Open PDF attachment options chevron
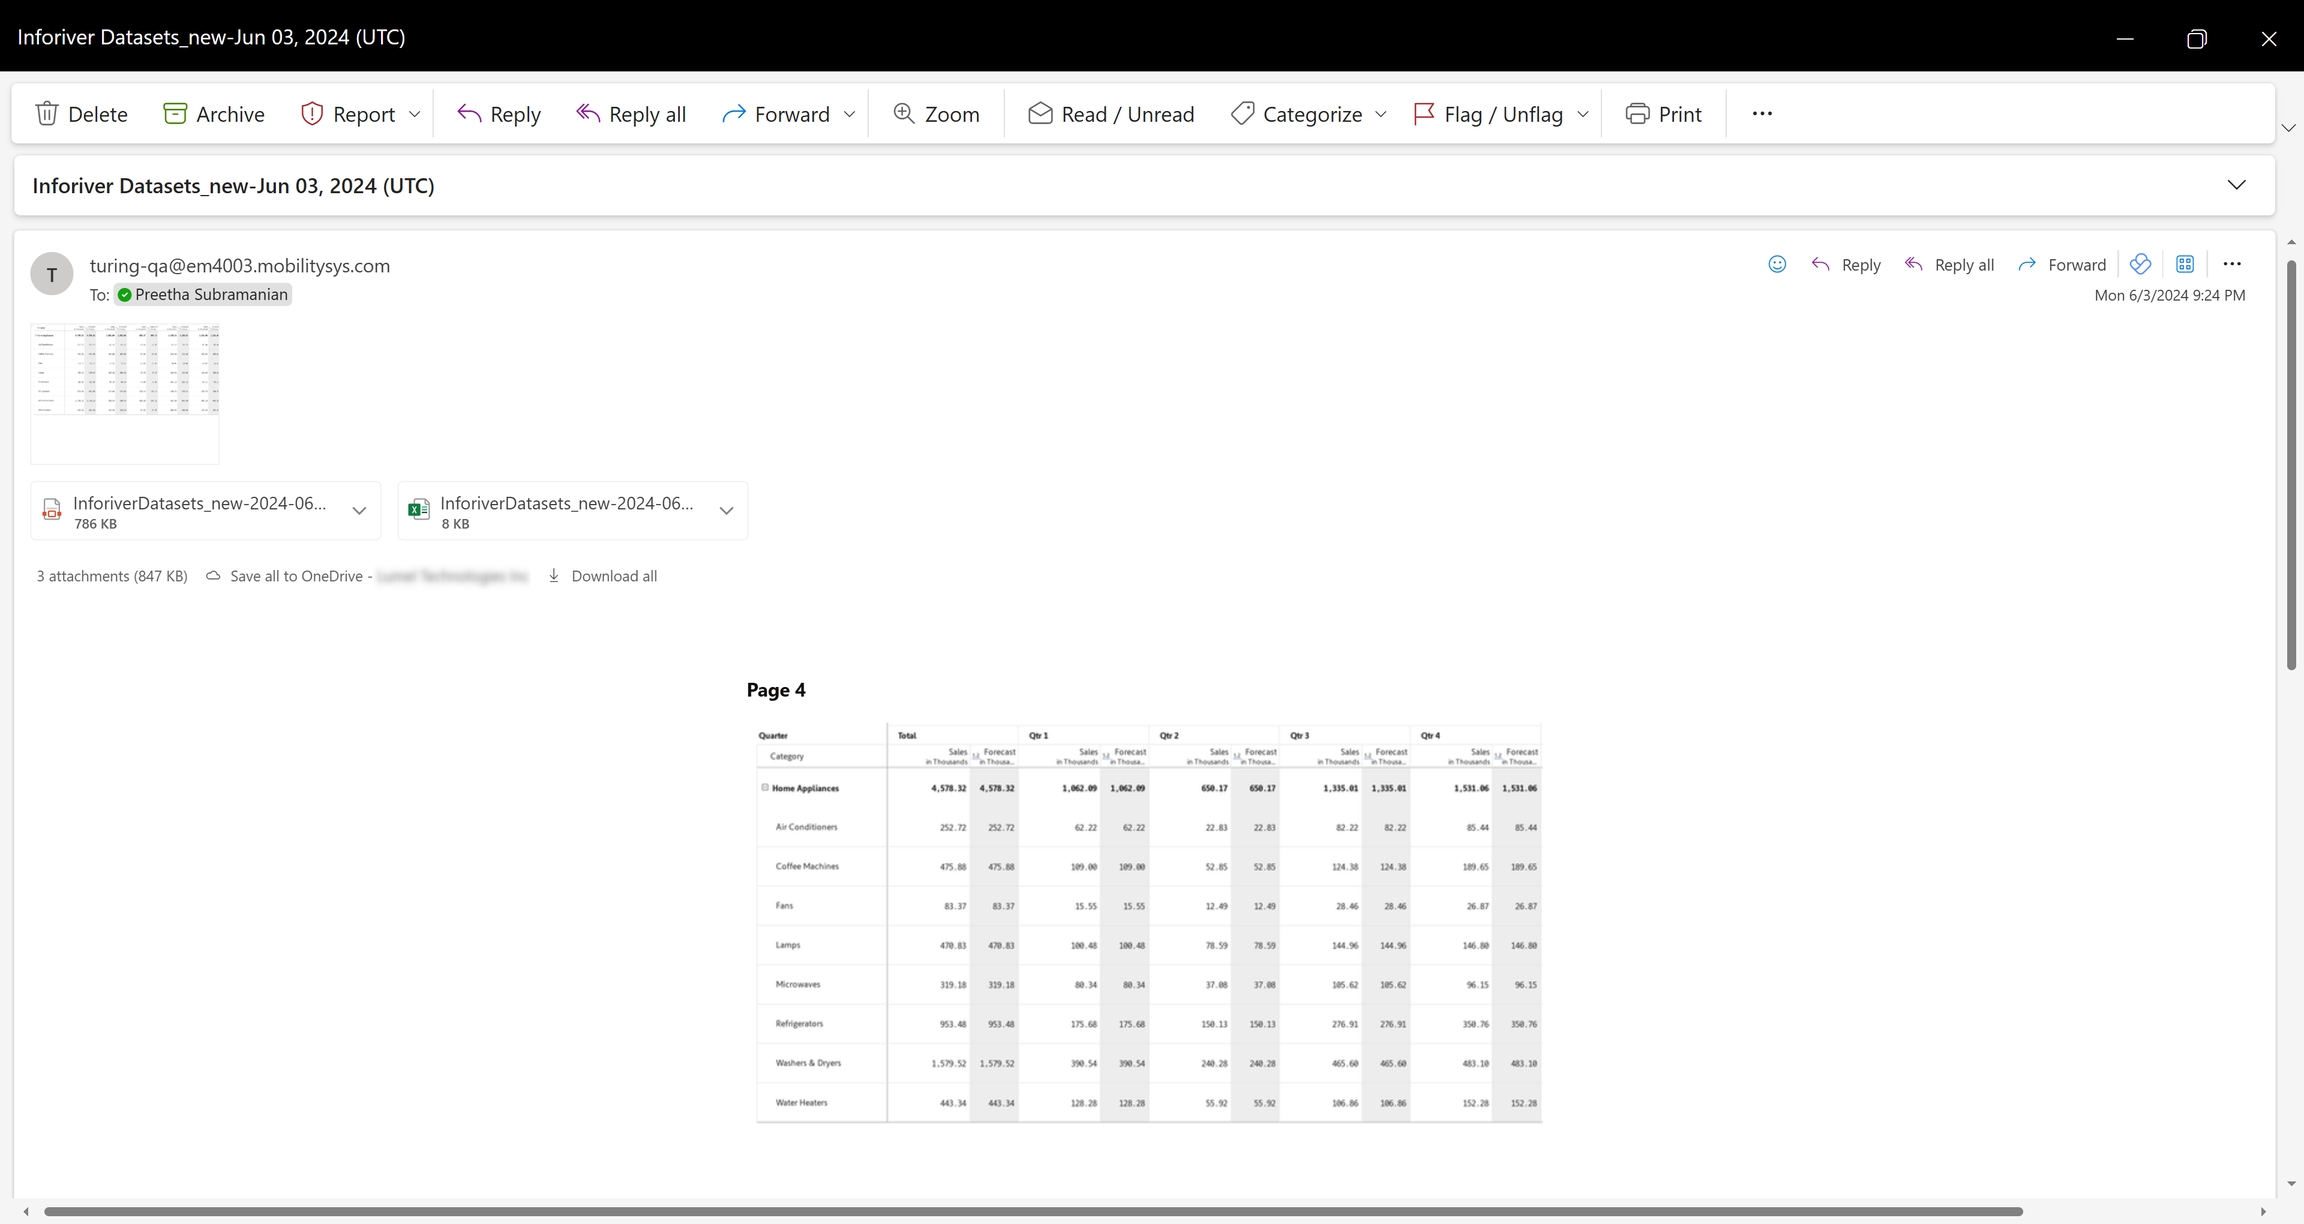Image resolution: width=2304 pixels, height=1224 pixels. (x=359, y=511)
